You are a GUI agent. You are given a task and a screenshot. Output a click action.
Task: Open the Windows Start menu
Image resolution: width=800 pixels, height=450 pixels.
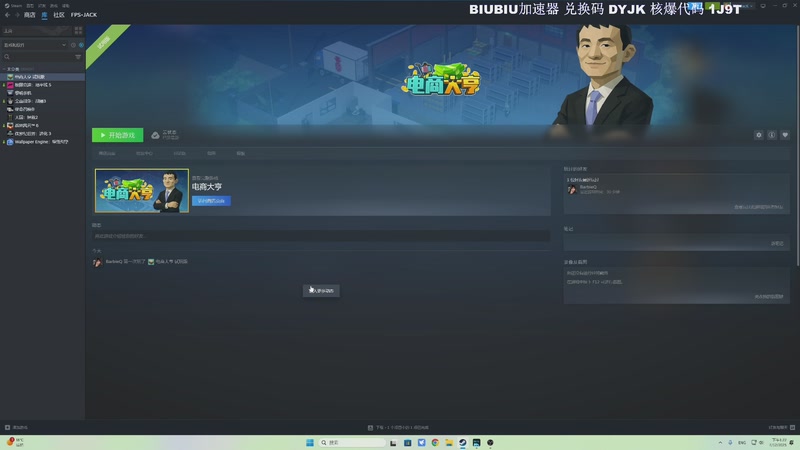[310, 442]
